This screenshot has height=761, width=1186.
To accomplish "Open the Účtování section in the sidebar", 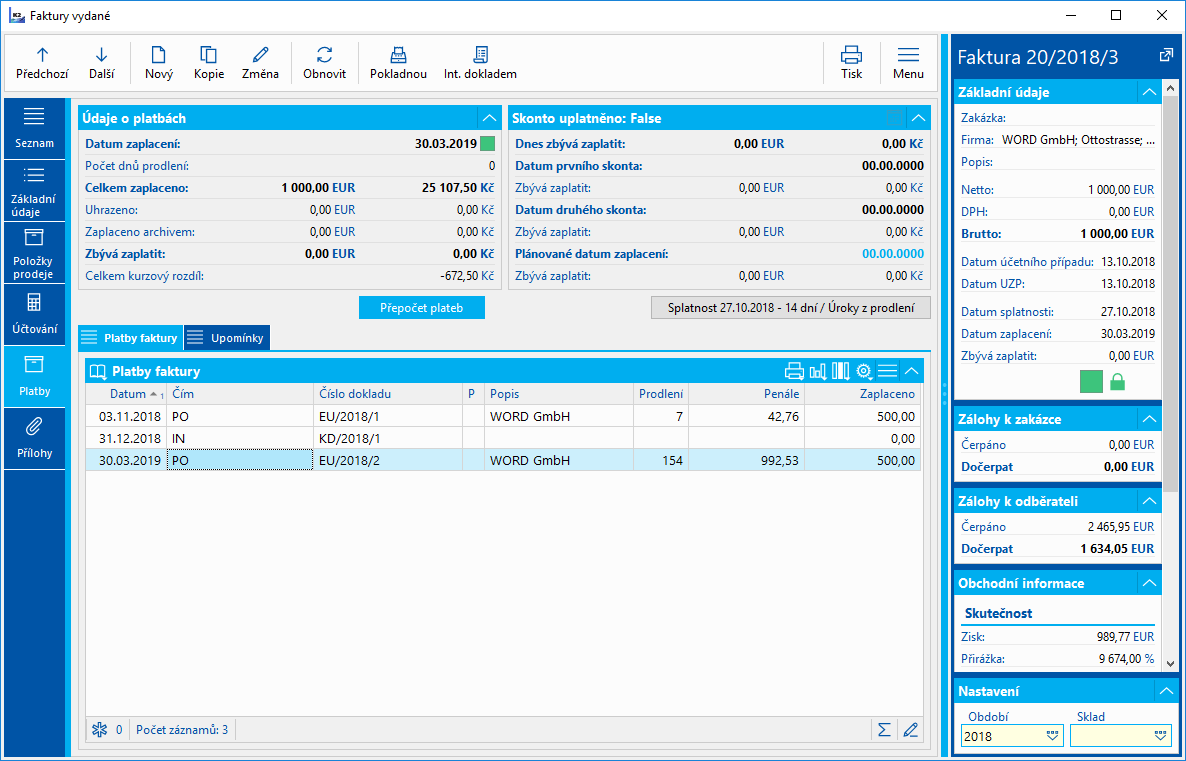I will coord(34,312).
